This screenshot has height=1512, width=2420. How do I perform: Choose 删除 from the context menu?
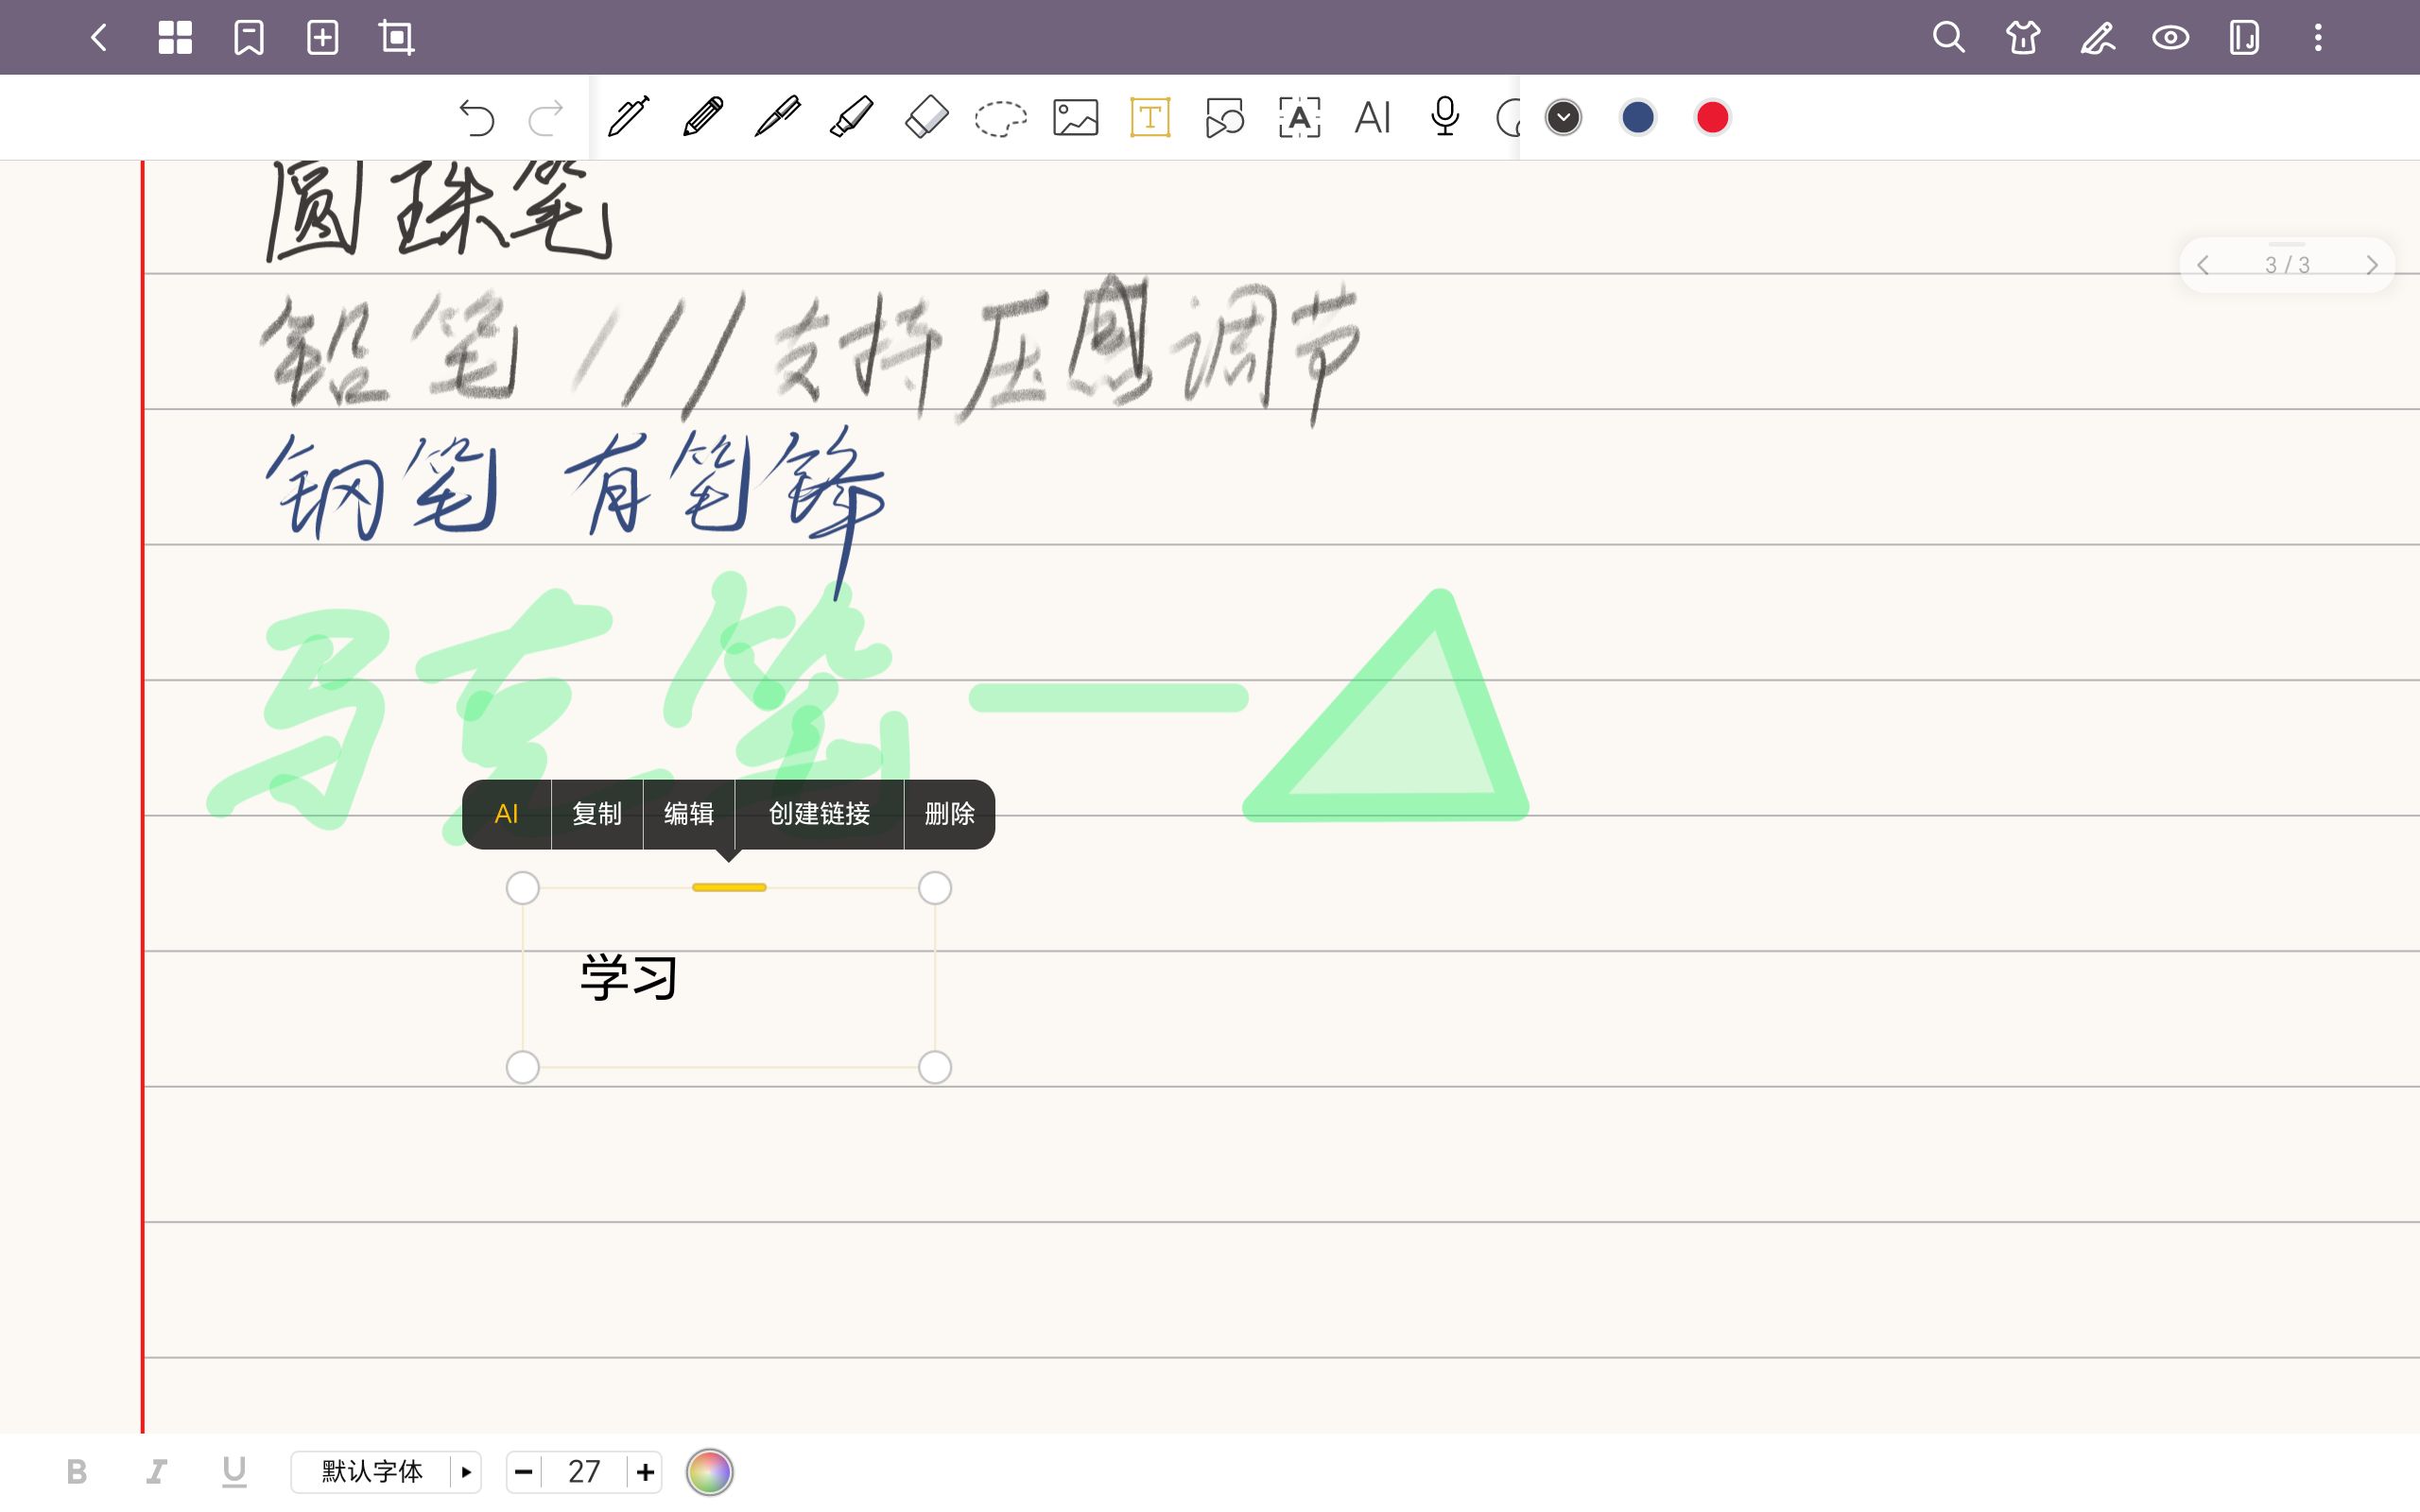(949, 814)
